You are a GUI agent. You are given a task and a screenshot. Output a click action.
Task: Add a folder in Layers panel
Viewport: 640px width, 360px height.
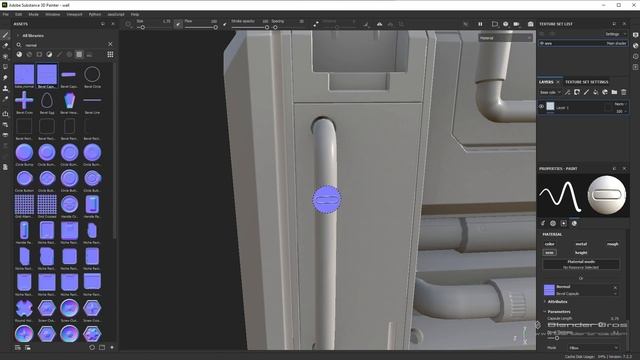click(614, 93)
